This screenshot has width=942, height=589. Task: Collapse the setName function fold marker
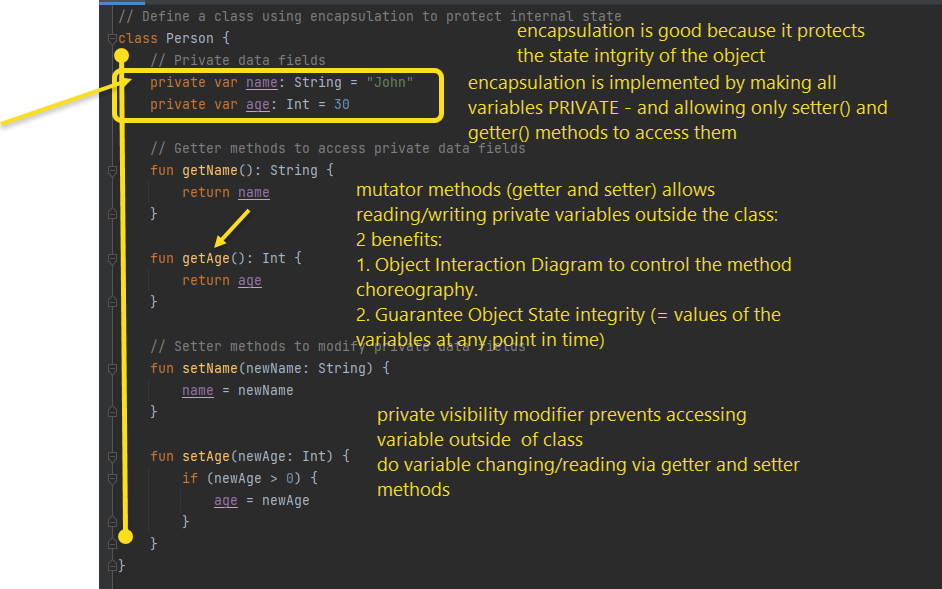pyautogui.click(x=112, y=368)
